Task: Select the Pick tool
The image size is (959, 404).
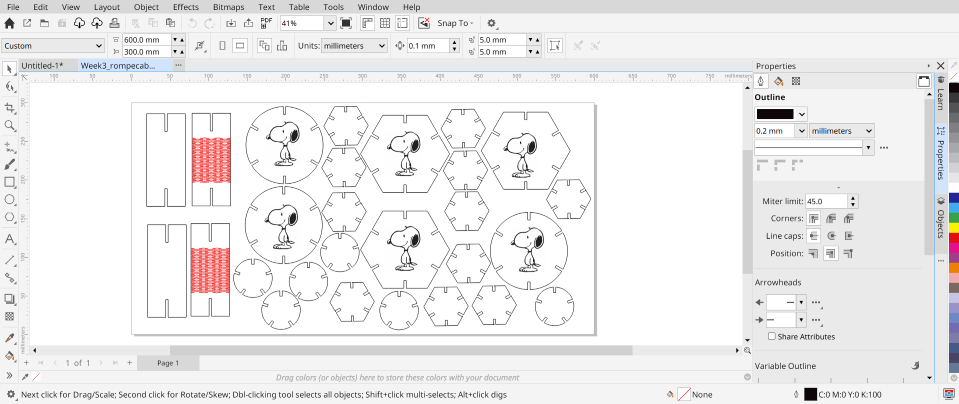Action: click(x=9, y=68)
